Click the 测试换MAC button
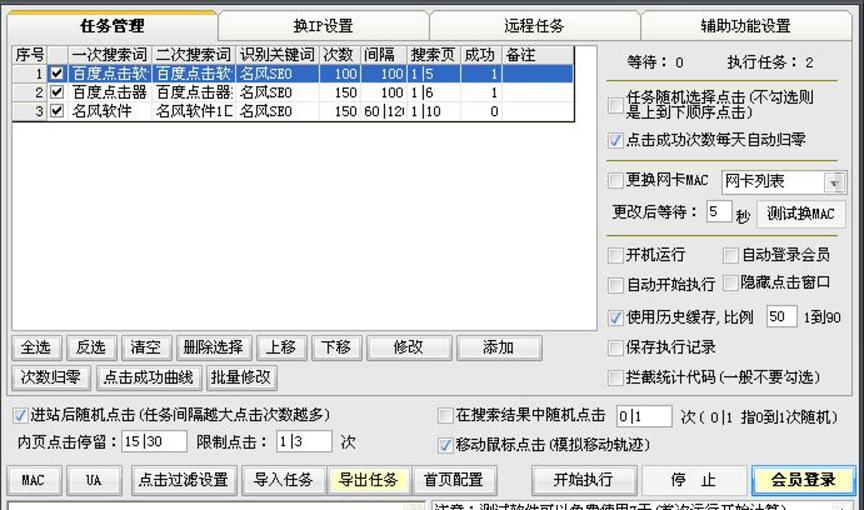864x510 pixels. 801,214
